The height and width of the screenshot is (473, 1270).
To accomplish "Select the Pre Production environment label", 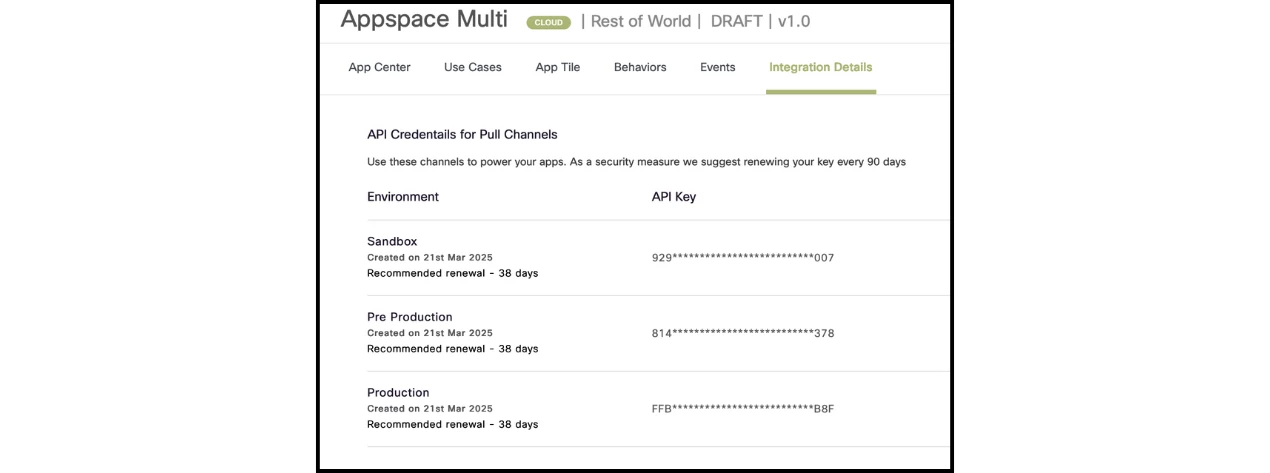I will (x=410, y=317).
